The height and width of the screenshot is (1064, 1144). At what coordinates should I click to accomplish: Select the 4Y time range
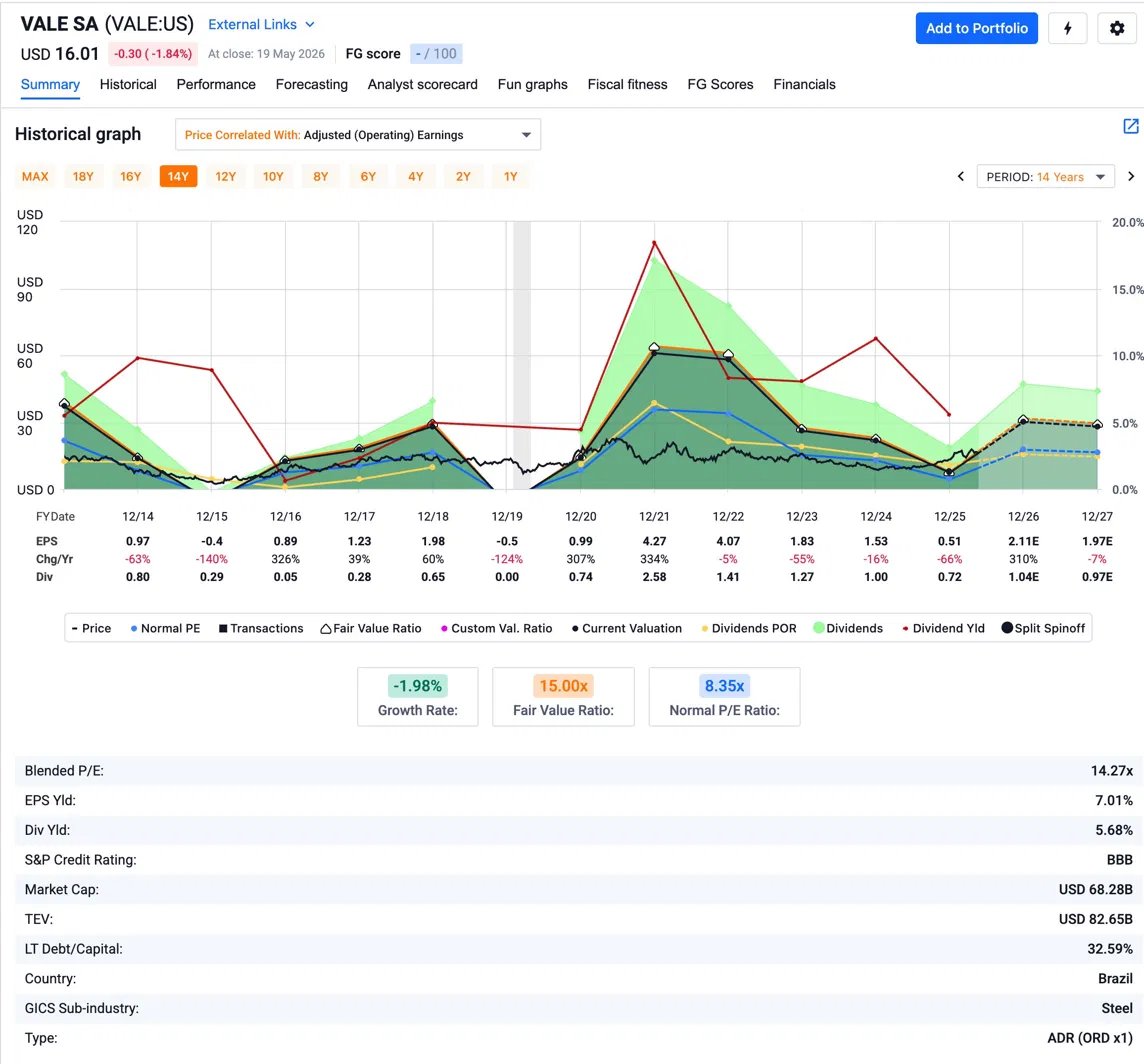coord(415,177)
